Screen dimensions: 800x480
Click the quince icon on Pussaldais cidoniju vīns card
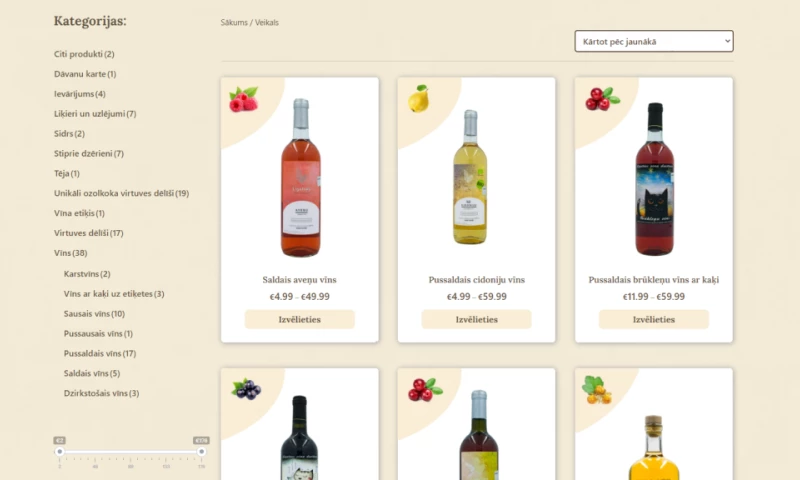pos(418,98)
